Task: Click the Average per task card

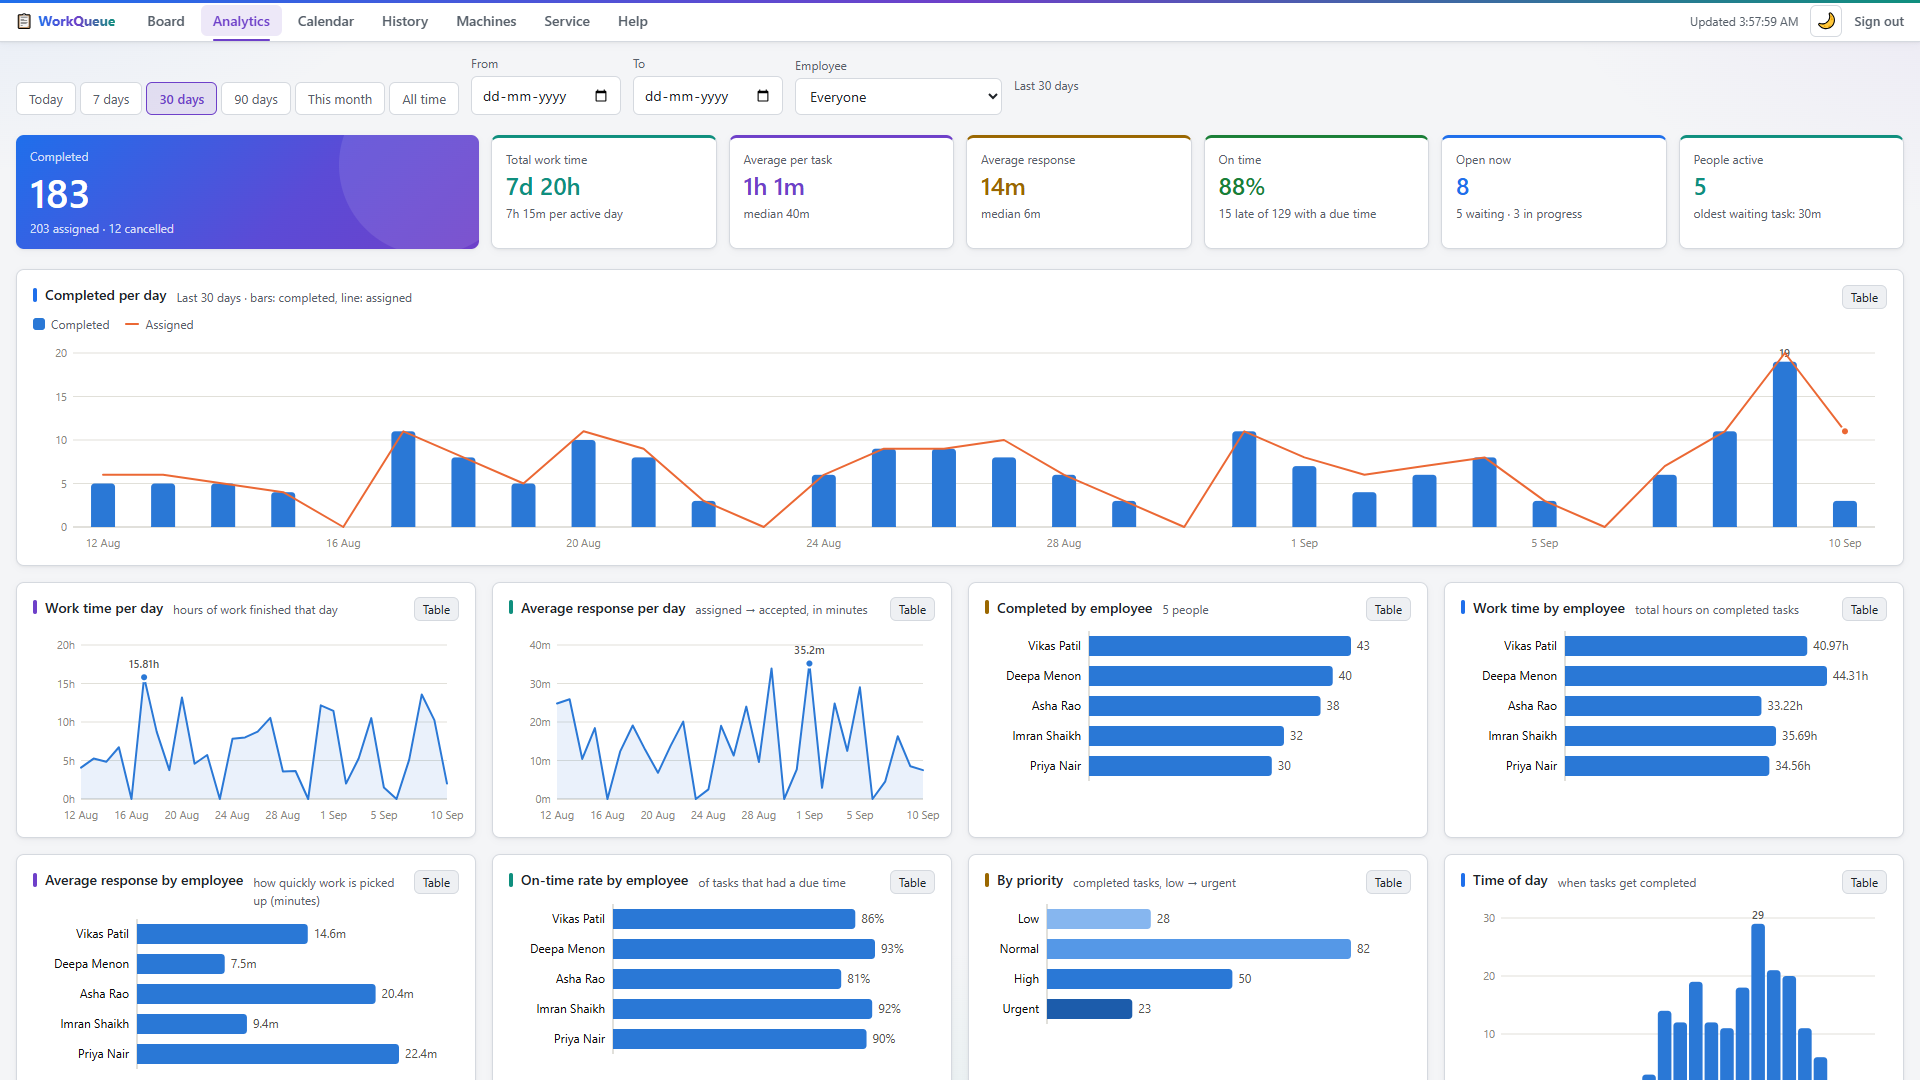Action: click(x=841, y=192)
